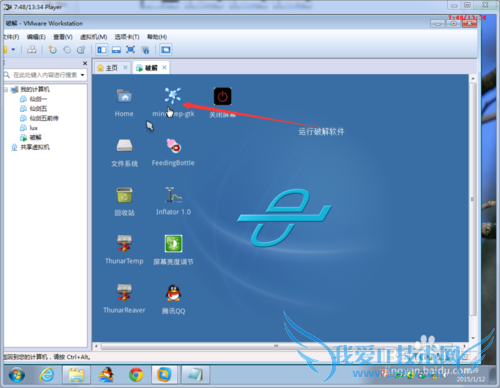Viewport: 500px width, 388px height.
Task: Launch the FeedingBottle icon
Action: click(173, 146)
